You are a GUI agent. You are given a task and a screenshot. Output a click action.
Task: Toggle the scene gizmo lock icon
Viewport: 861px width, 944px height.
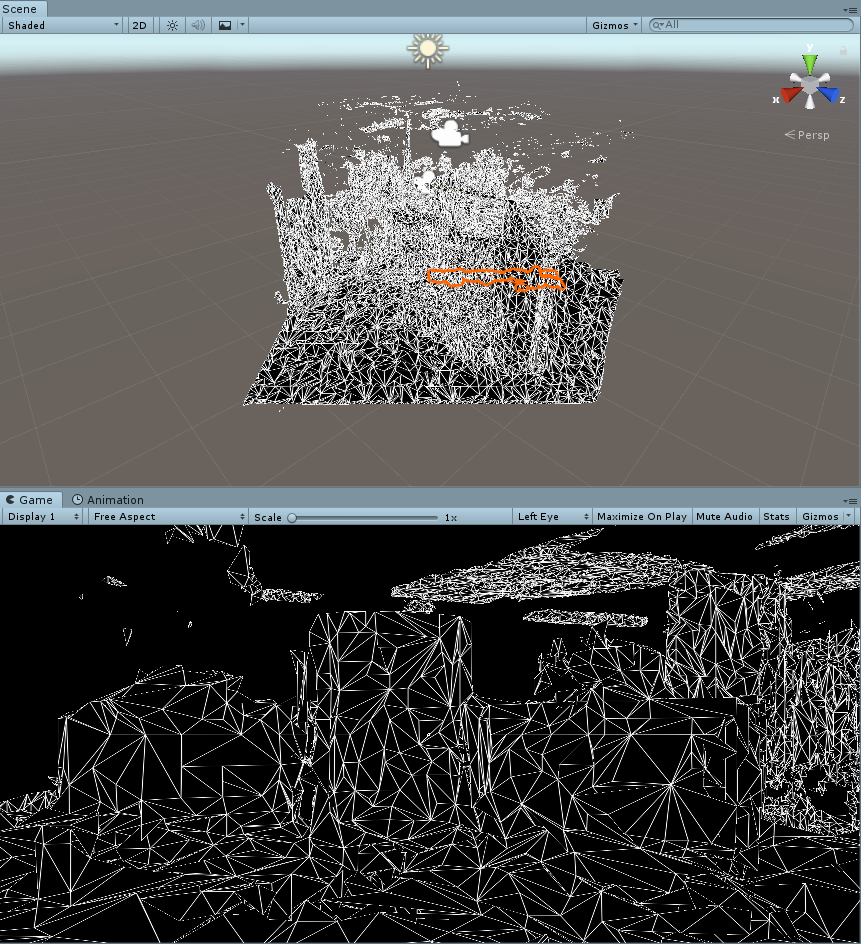(x=844, y=51)
